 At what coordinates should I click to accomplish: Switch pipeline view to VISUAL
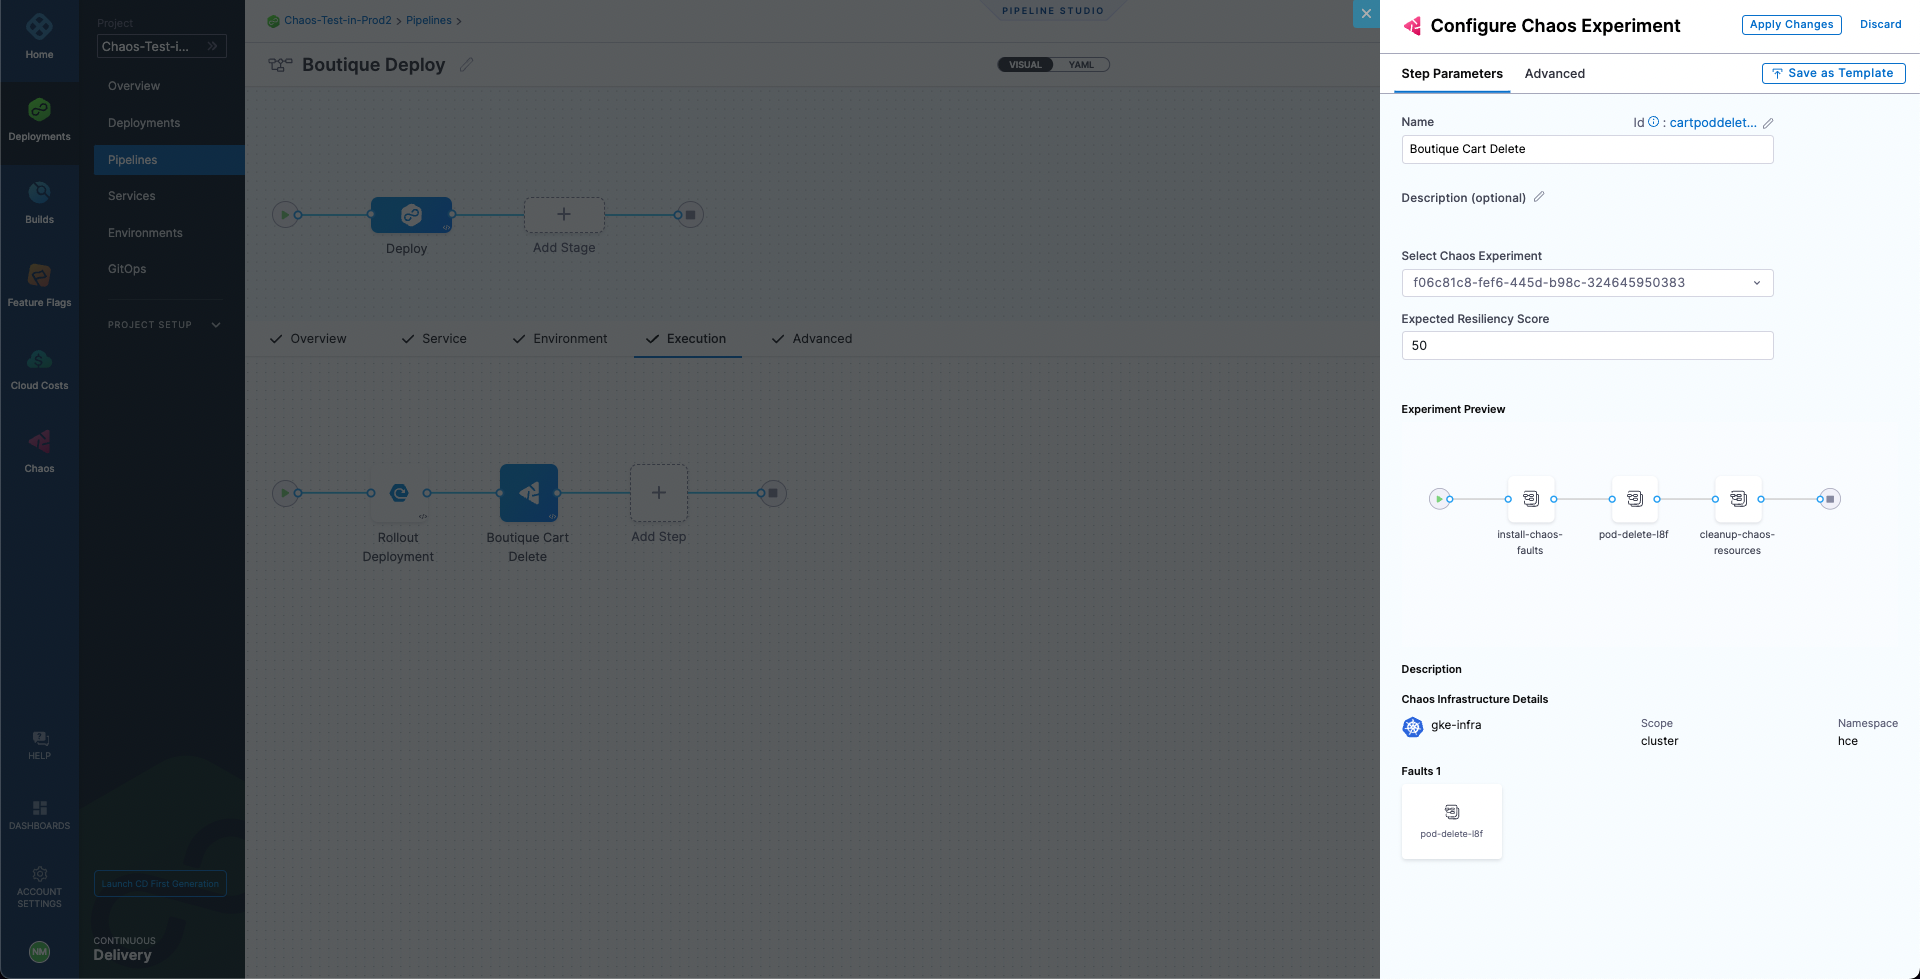[x=1025, y=65]
